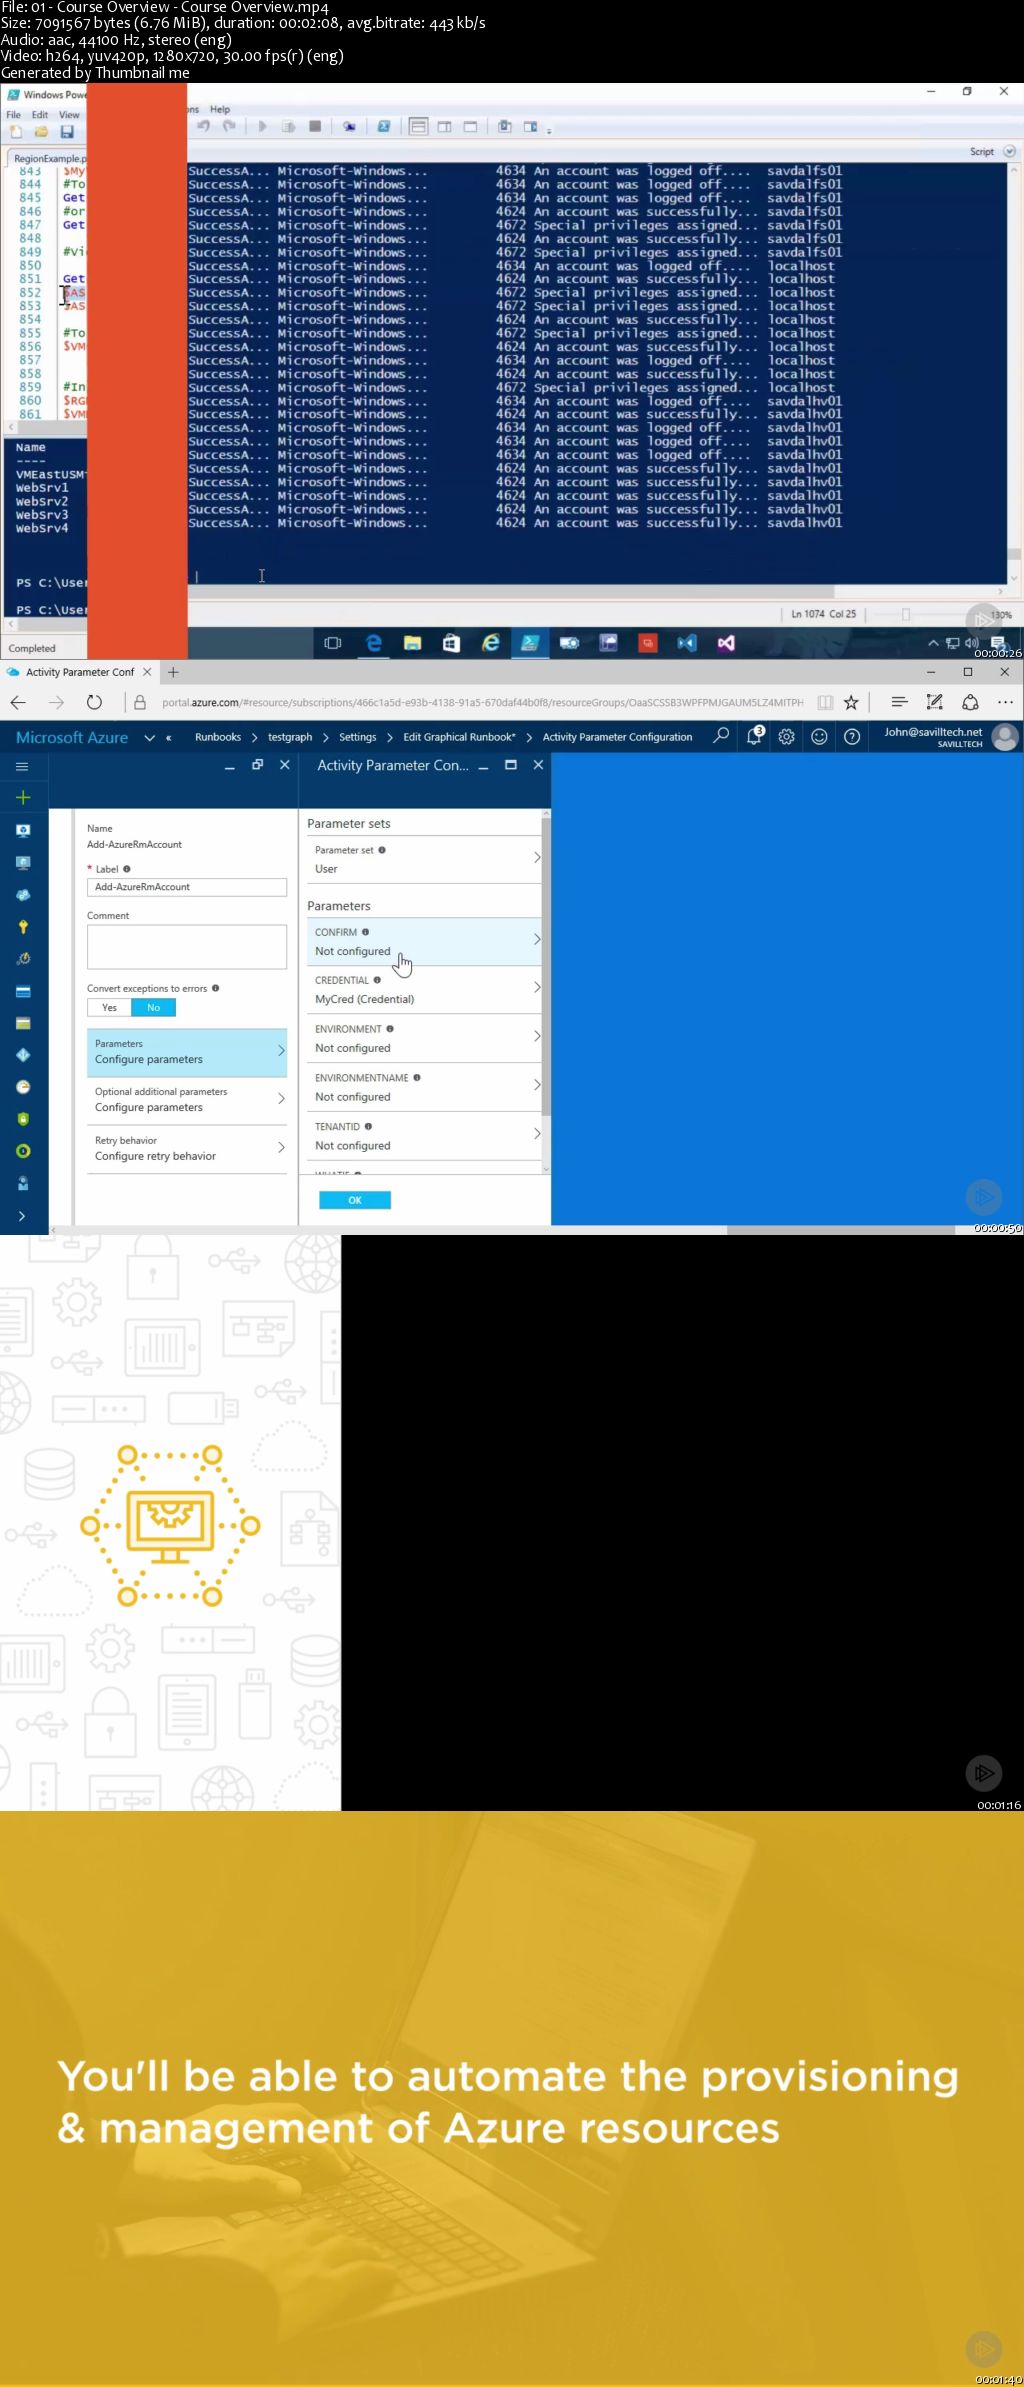The width and height of the screenshot is (1024, 2387).
Task: Open the CONFIRM parameter row
Action: (424, 941)
